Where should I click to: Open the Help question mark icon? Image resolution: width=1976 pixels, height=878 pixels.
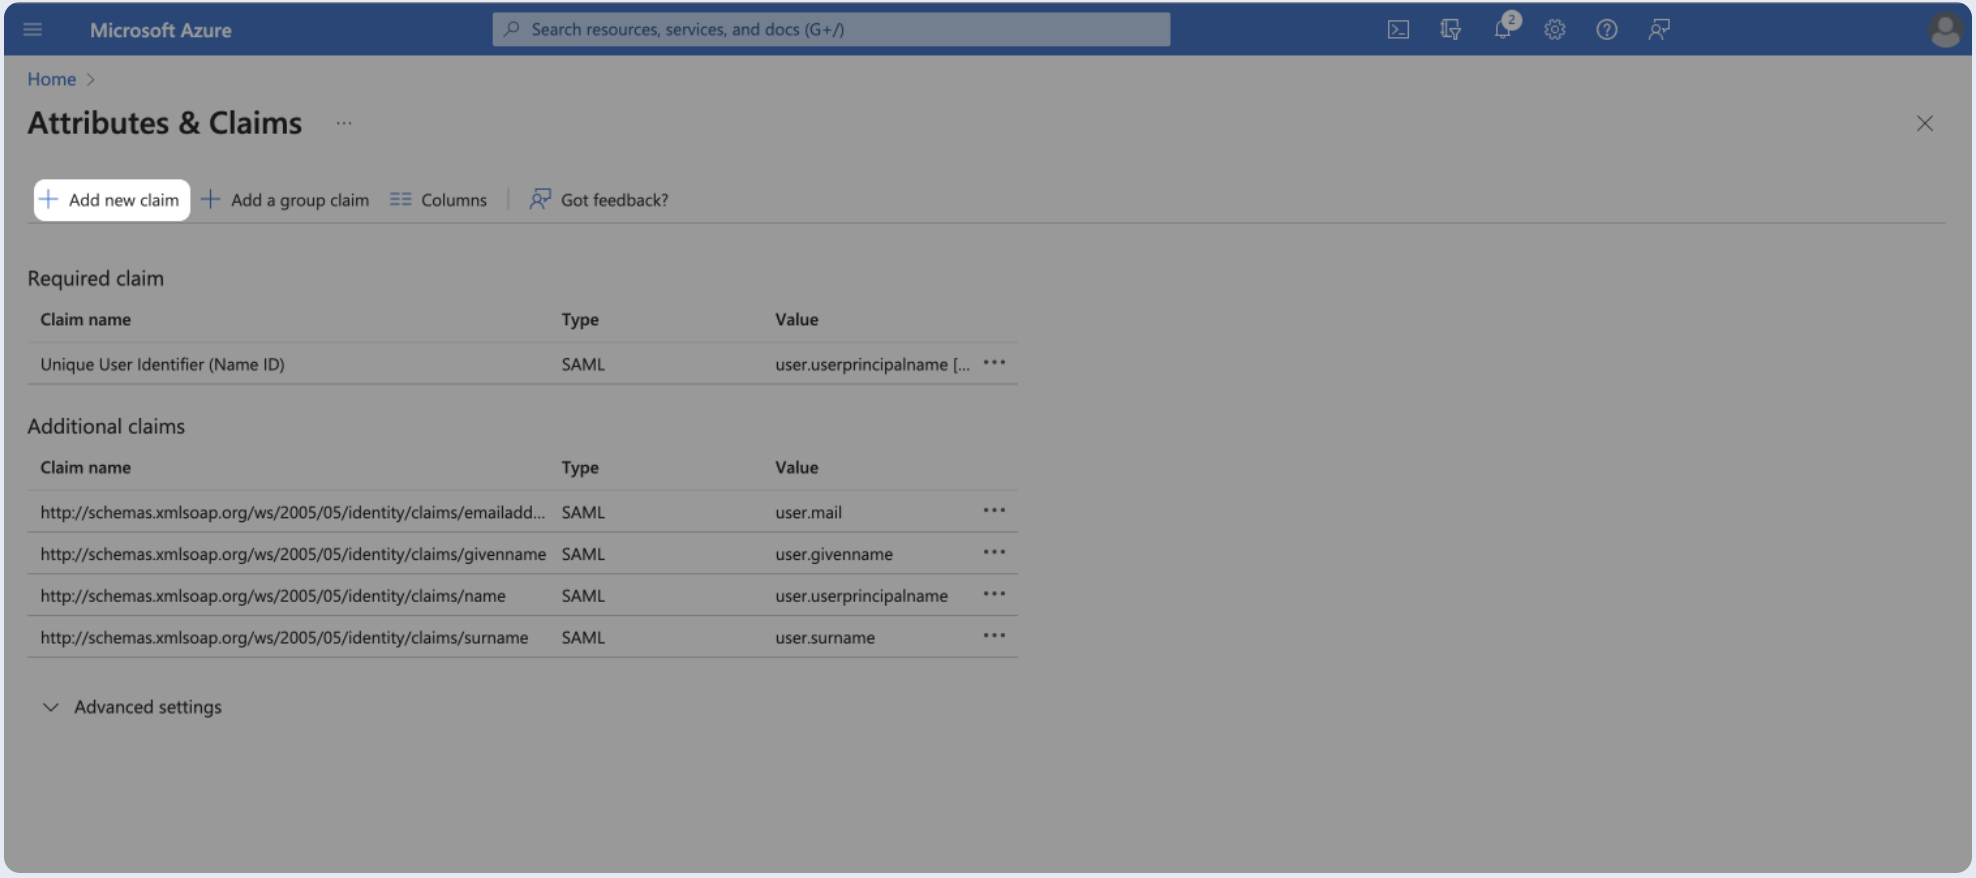tap(1606, 30)
